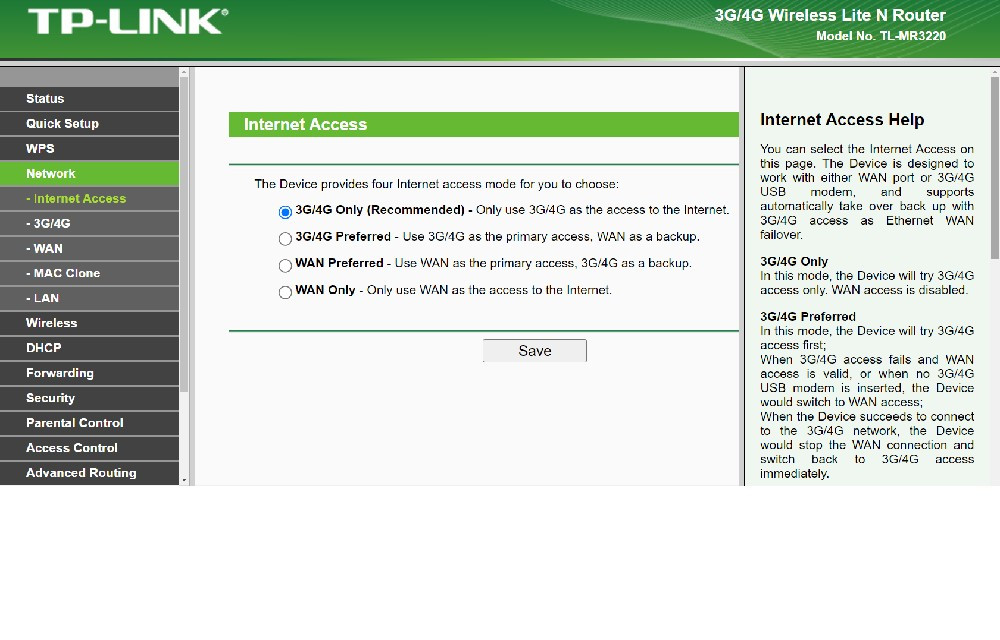
Task: Open the 3G/4G submenu entry
Action: pyautogui.click(x=52, y=224)
